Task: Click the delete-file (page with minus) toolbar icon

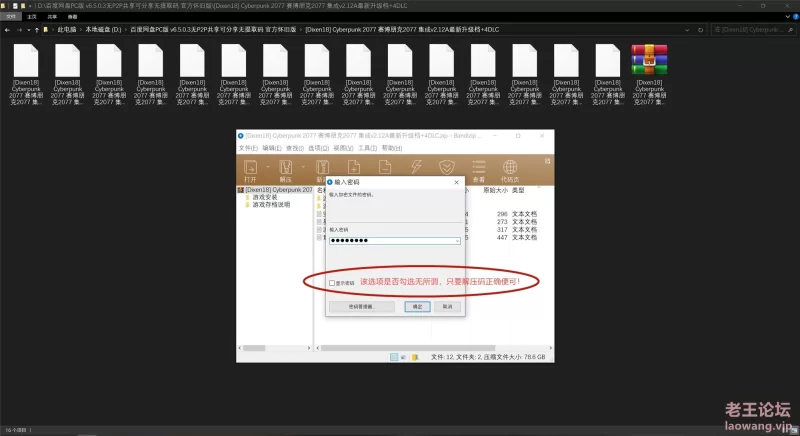Action: (385, 167)
